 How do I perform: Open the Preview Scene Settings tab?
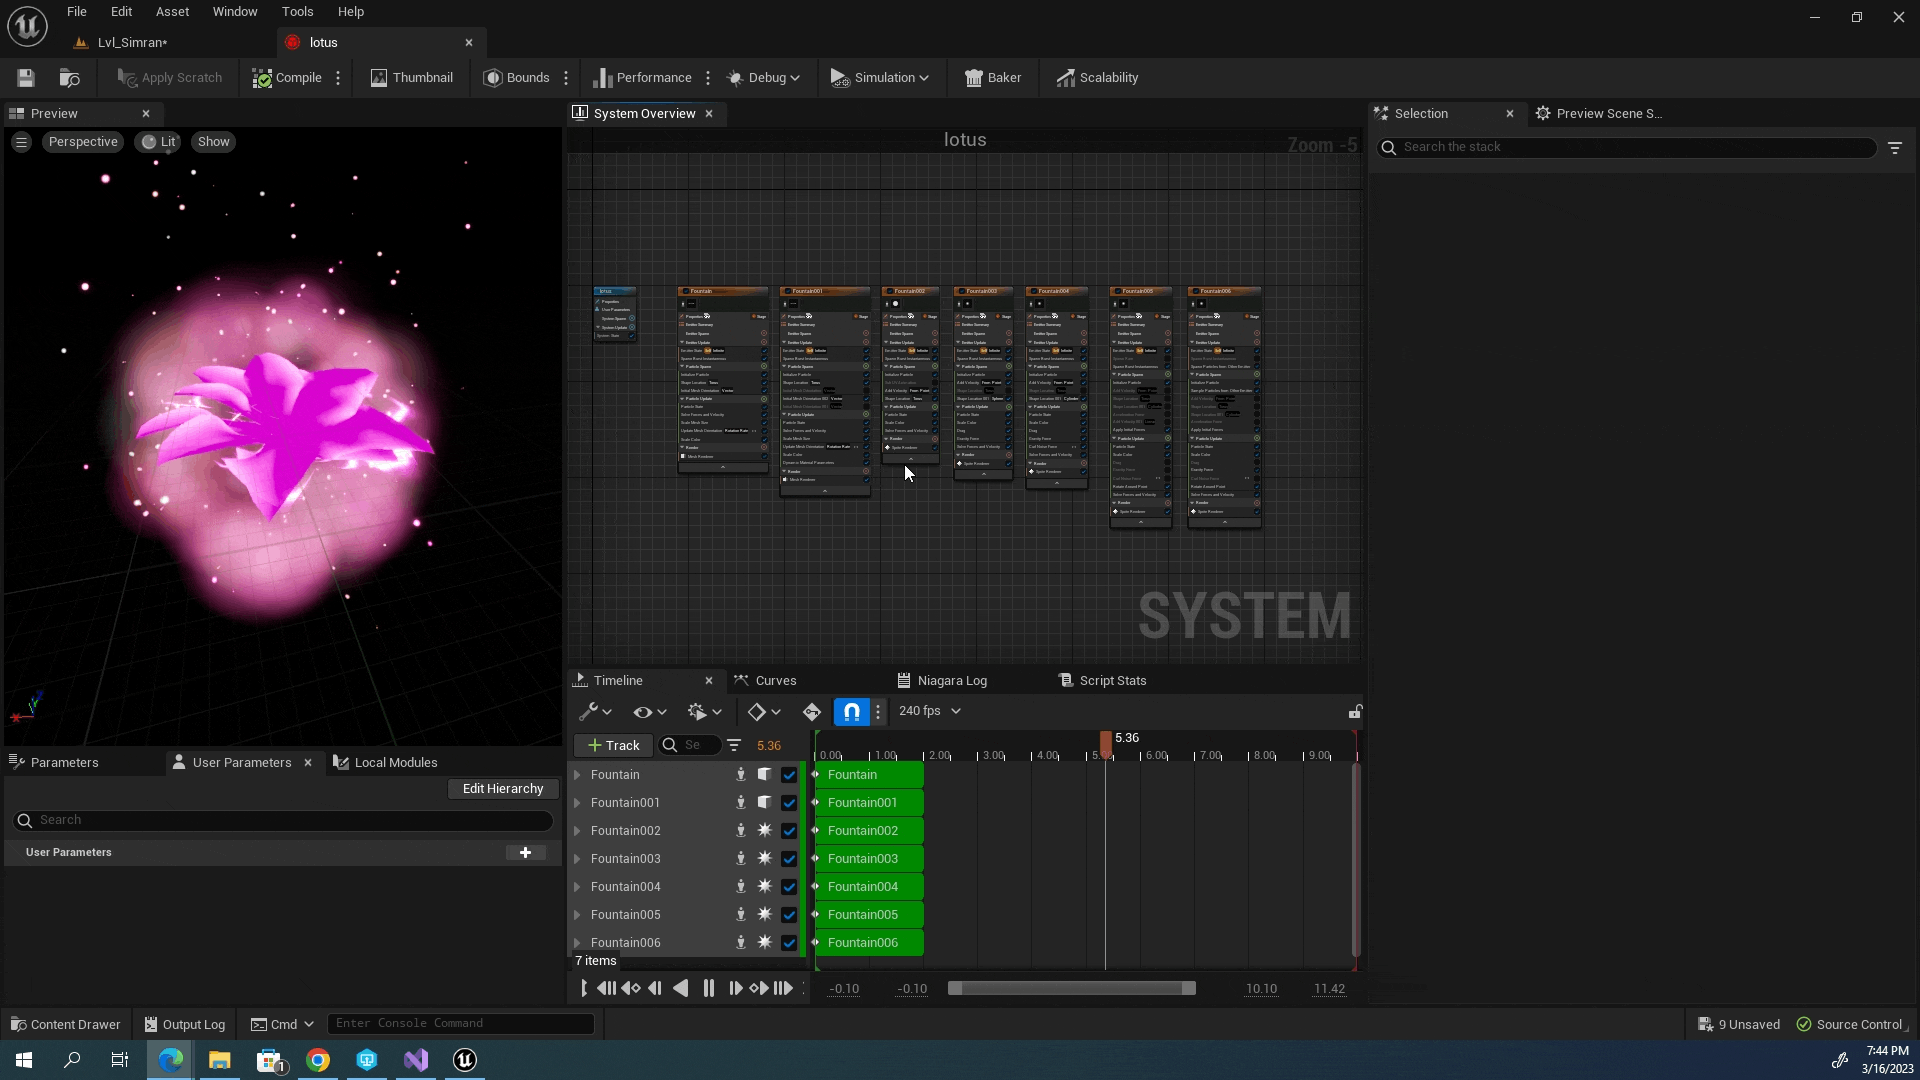1600,114
